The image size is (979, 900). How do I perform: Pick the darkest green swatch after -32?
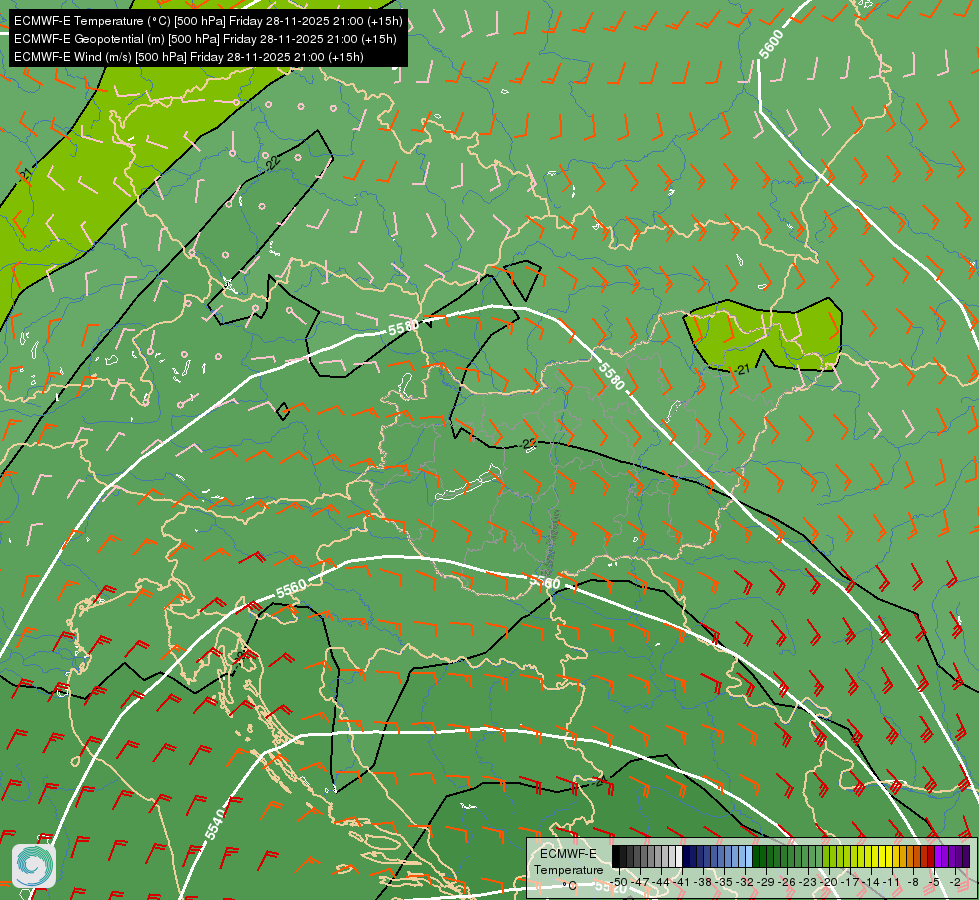[756, 856]
